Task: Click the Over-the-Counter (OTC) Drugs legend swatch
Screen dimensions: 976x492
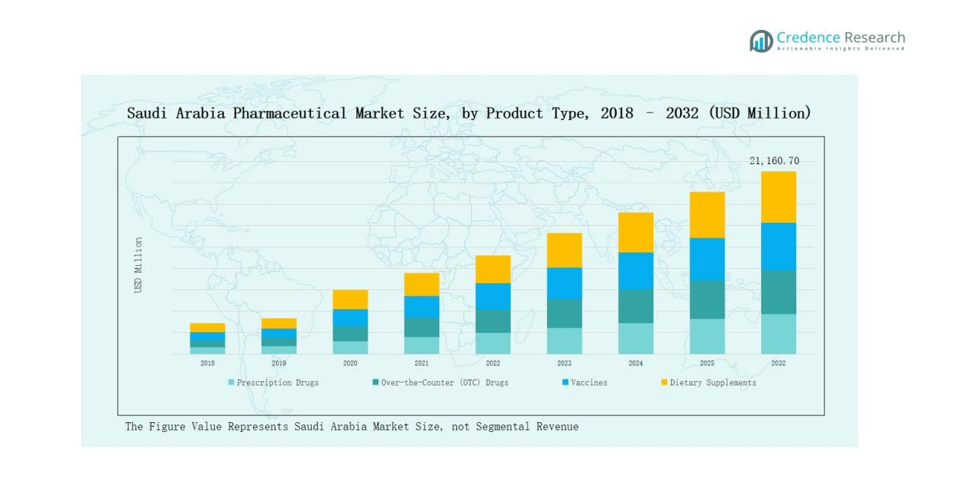Action: (x=376, y=383)
